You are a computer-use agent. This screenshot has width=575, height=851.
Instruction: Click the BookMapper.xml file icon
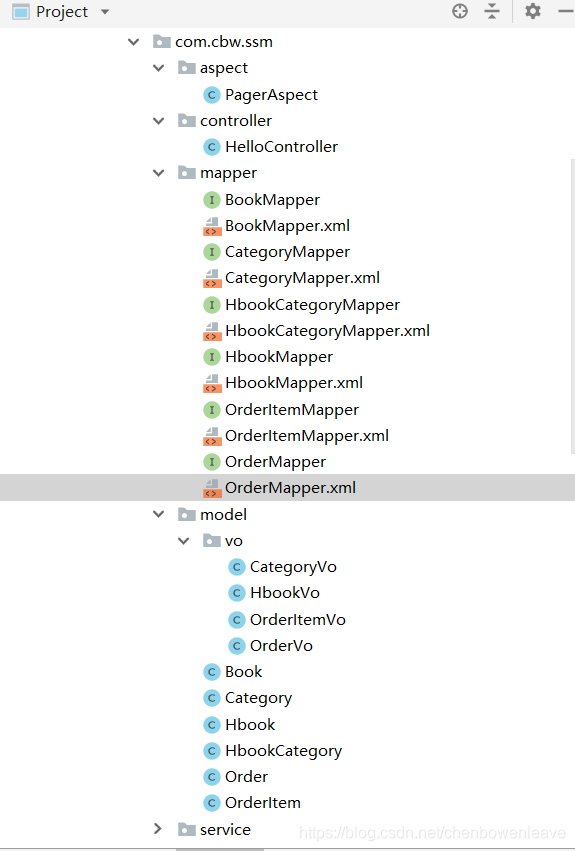click(211, 226)
